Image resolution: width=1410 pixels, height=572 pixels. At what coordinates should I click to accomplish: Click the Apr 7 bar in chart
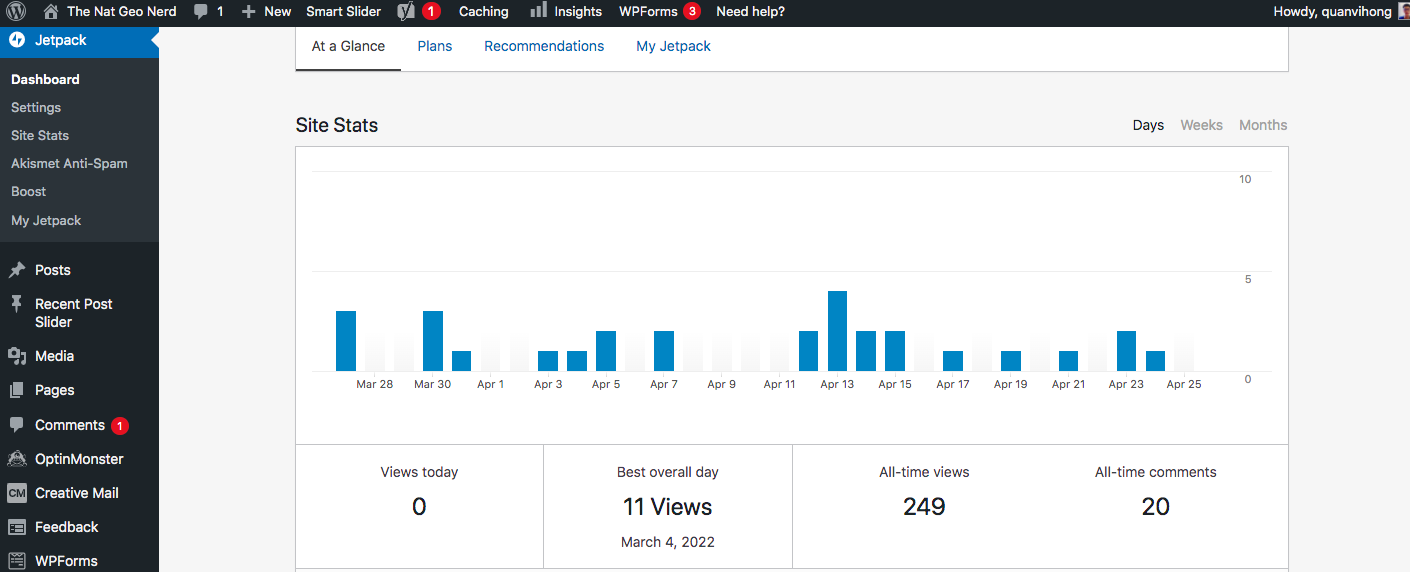pos(664,351)
